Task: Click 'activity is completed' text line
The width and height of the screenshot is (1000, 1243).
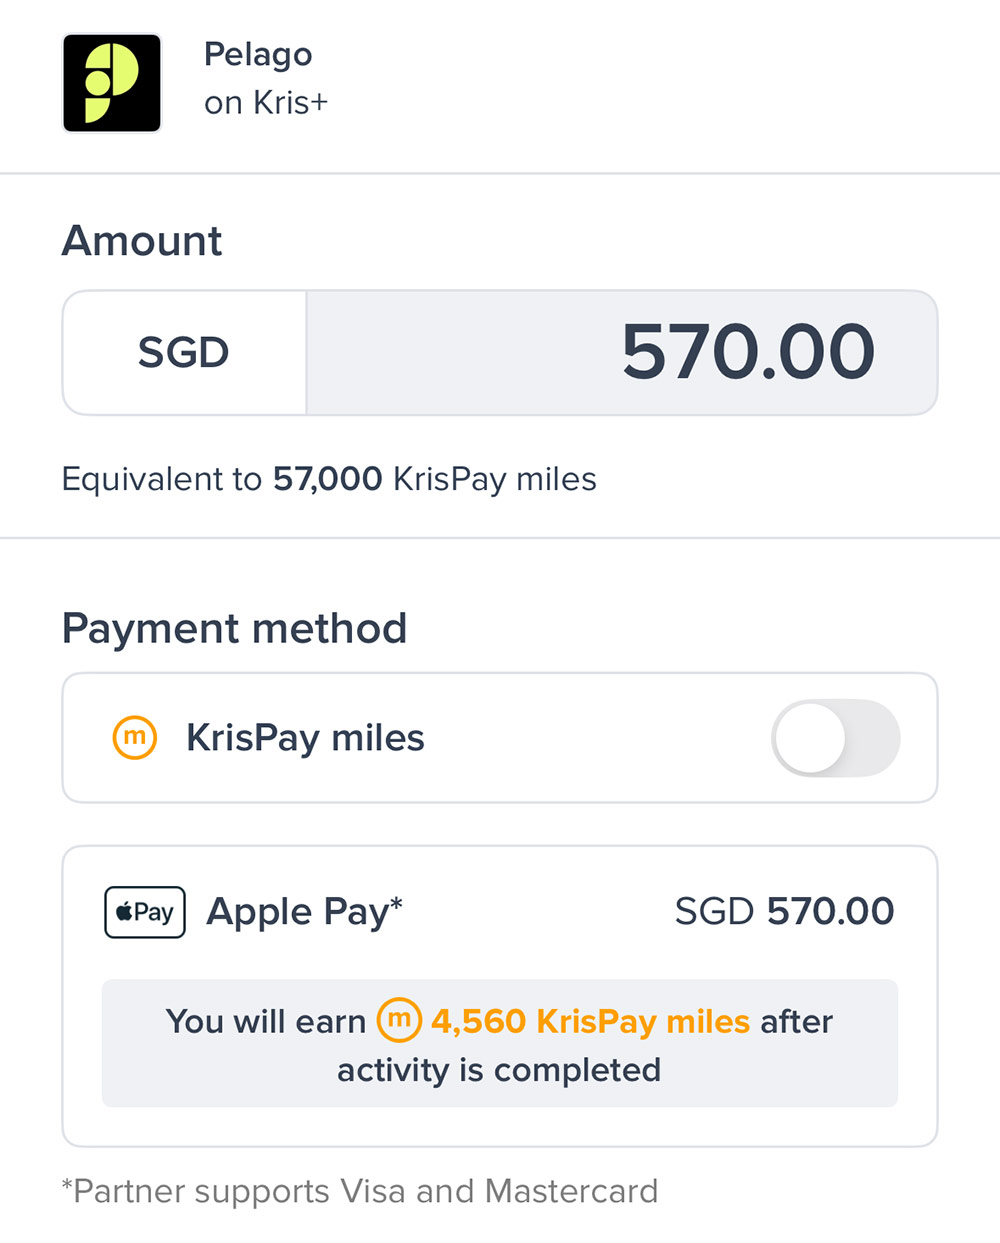Action: tap(499, 1070)
